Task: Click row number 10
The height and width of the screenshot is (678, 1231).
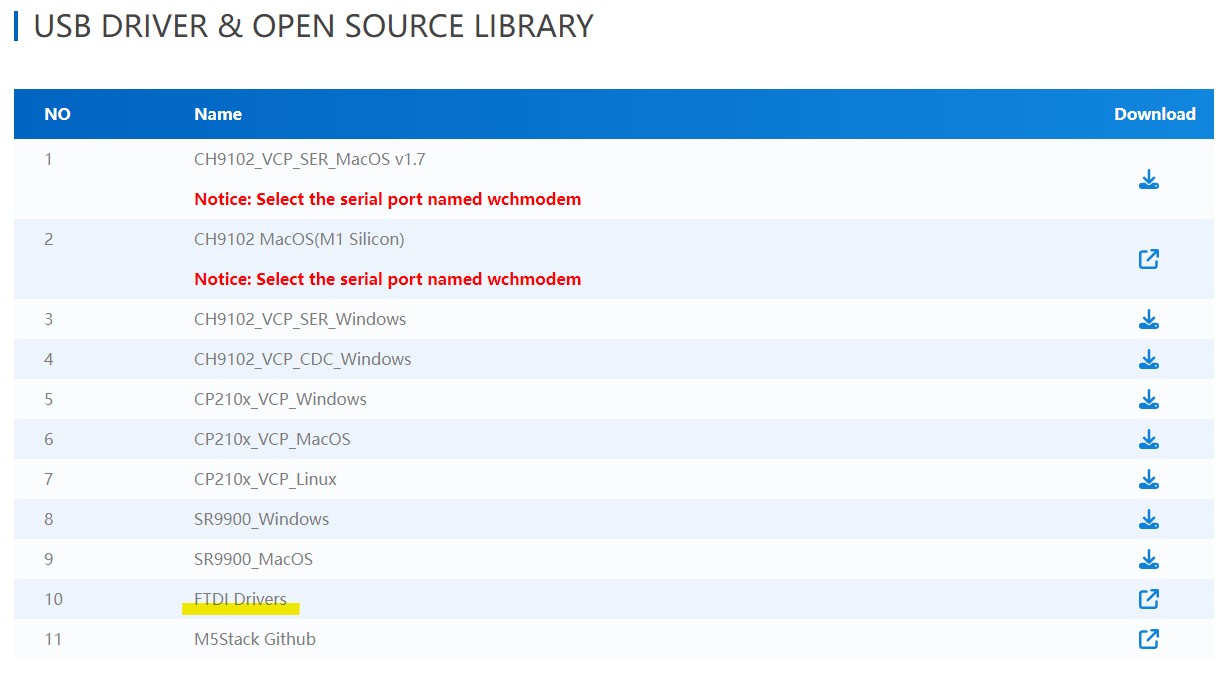Action: (x=53, y=599)
